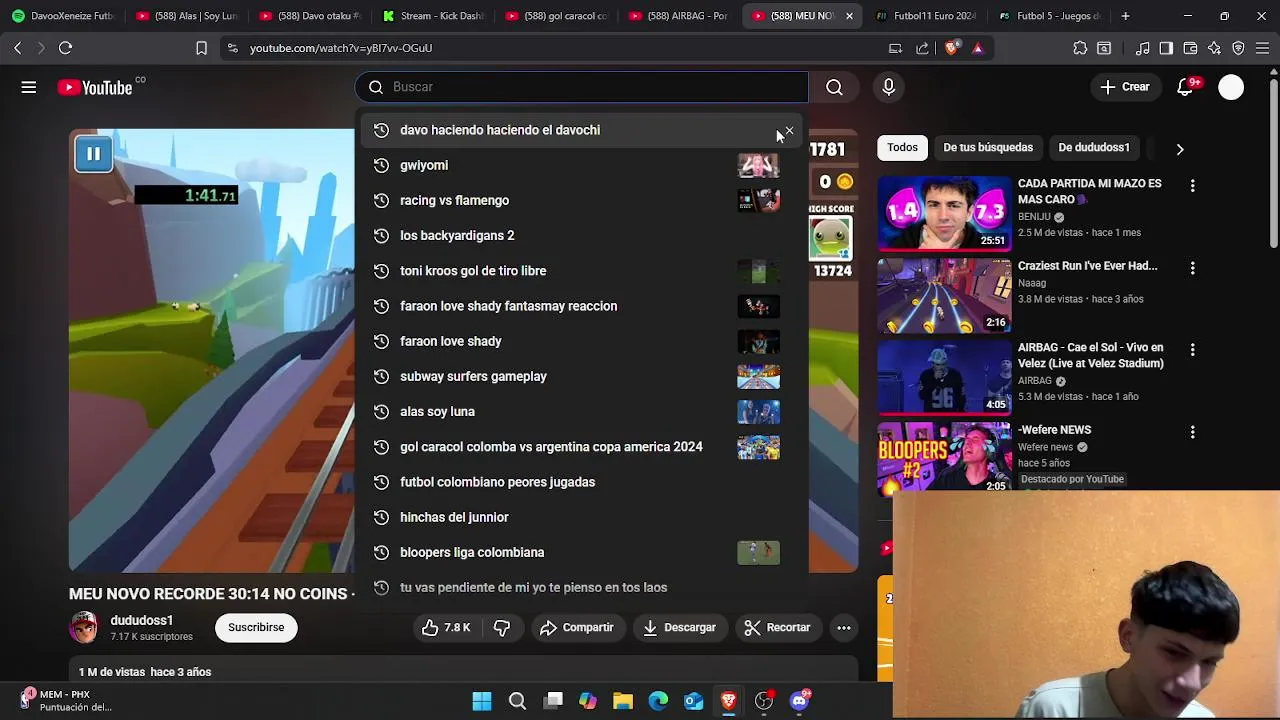Open the notifications bell
Screen dimensions: 1280x720
pyautogui.click(x=1185, y=87)
